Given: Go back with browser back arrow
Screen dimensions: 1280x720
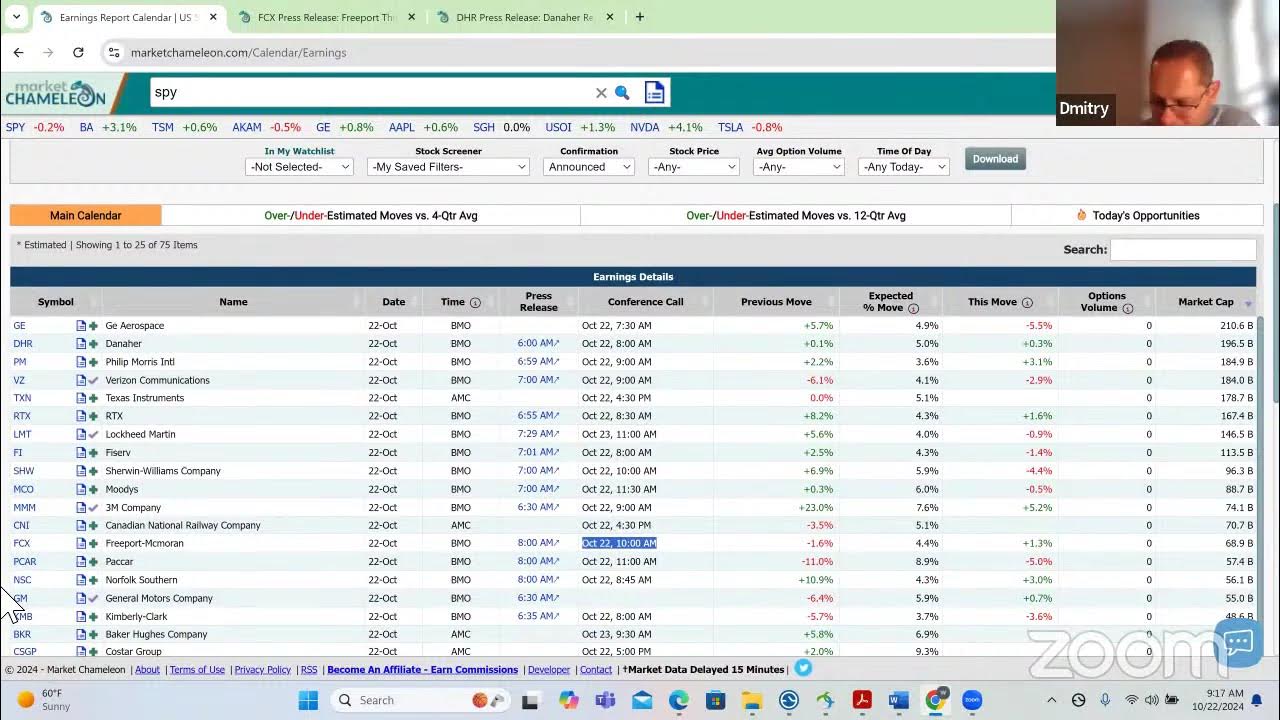Looking at the screenshot, I should [x=19, y=52].
